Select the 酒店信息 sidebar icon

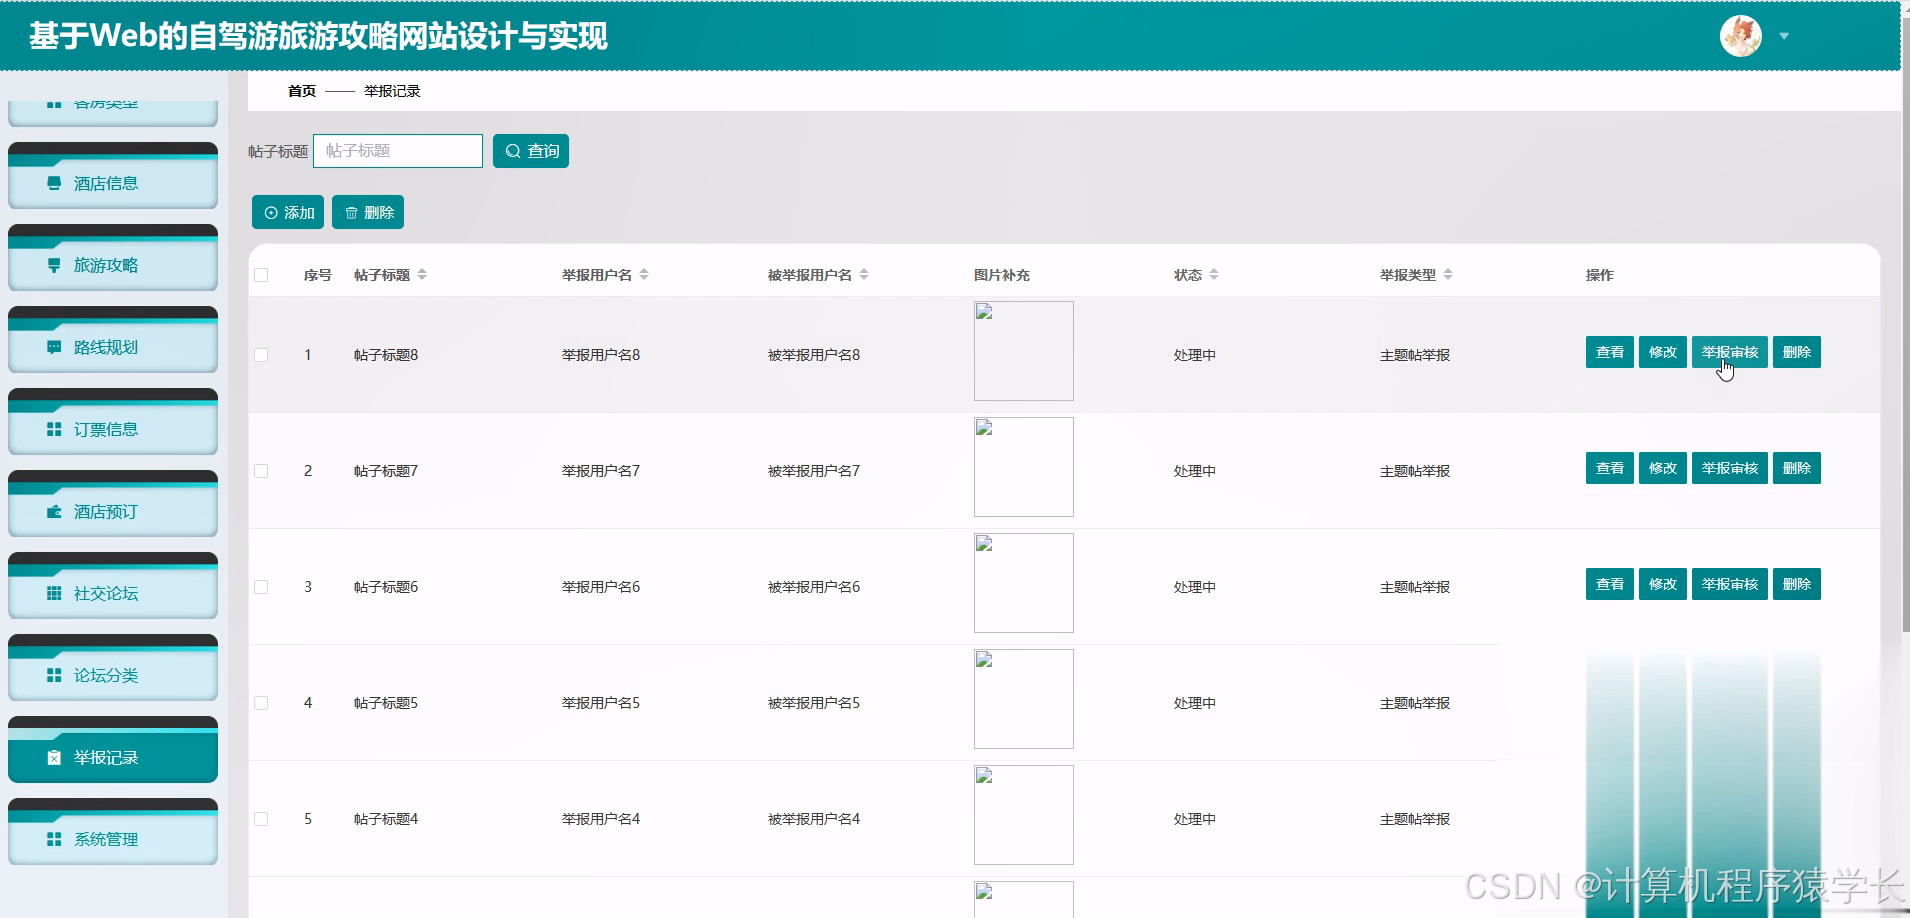pos(54,183)
